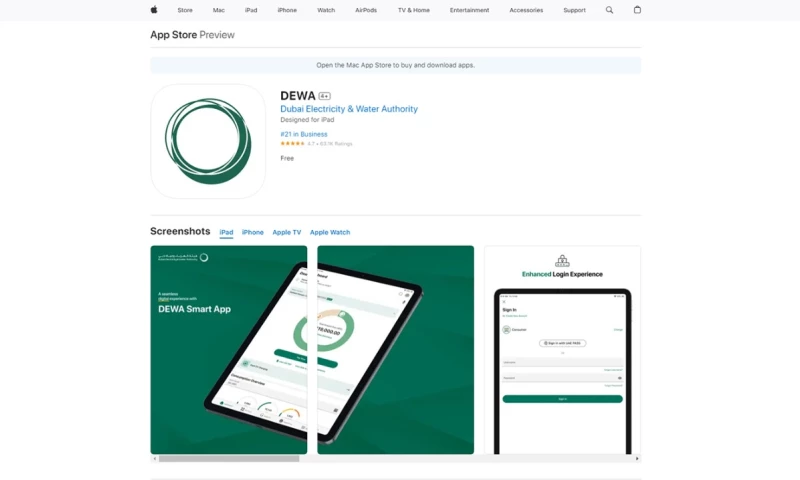This screenshot has width=800, height=480.
Task: Open the search magnifier icon
Action: point(609,10)
